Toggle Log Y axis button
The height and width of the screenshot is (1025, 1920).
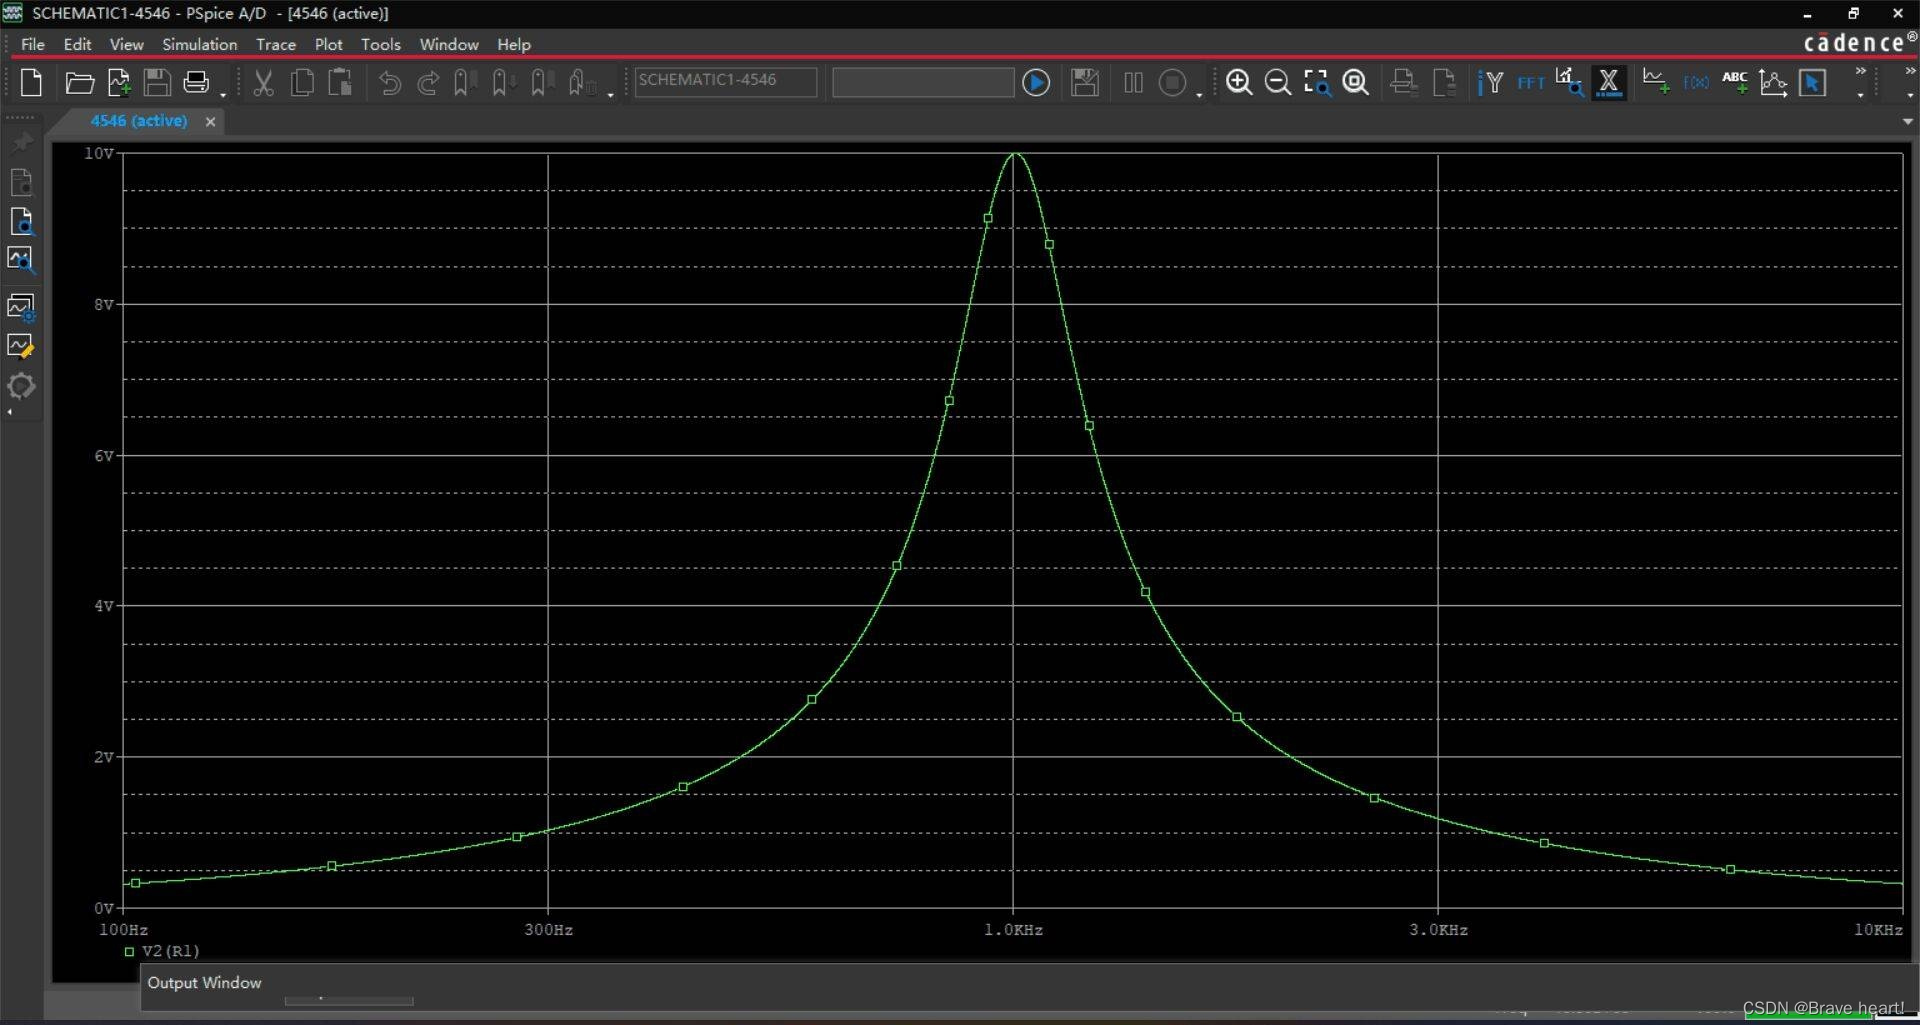1490,82
